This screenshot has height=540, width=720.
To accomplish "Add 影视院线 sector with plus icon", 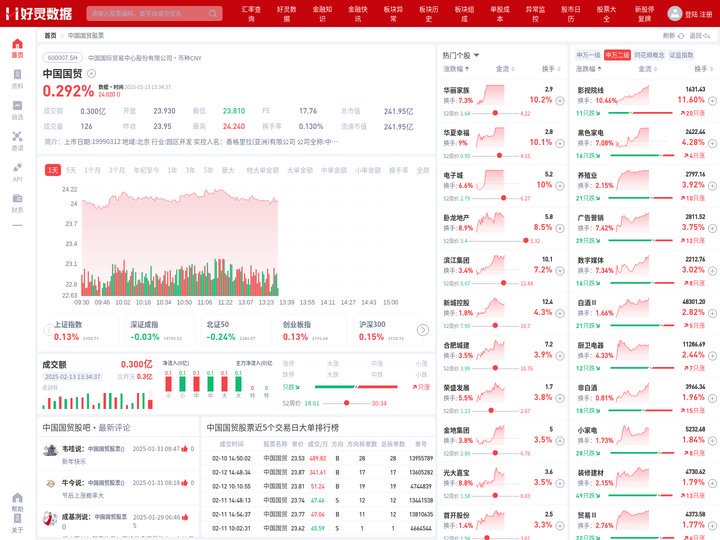I will 712,101.
